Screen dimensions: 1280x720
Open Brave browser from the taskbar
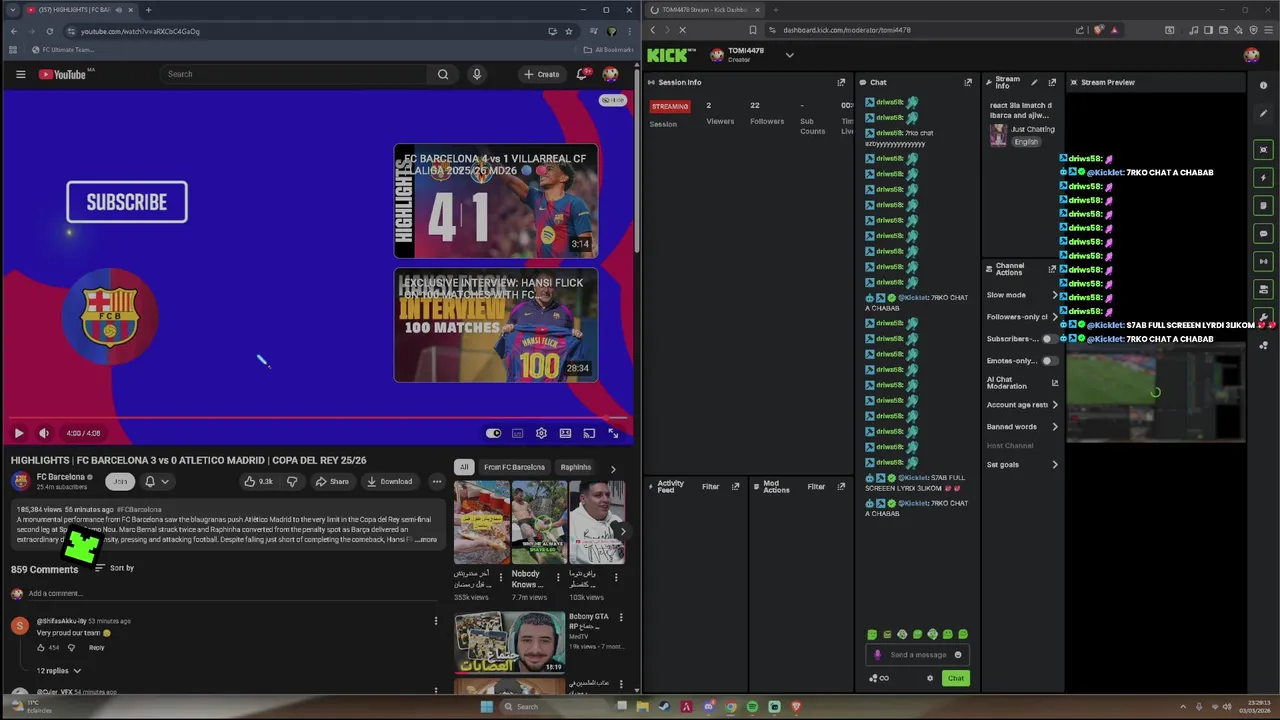(x=796, y=707)
